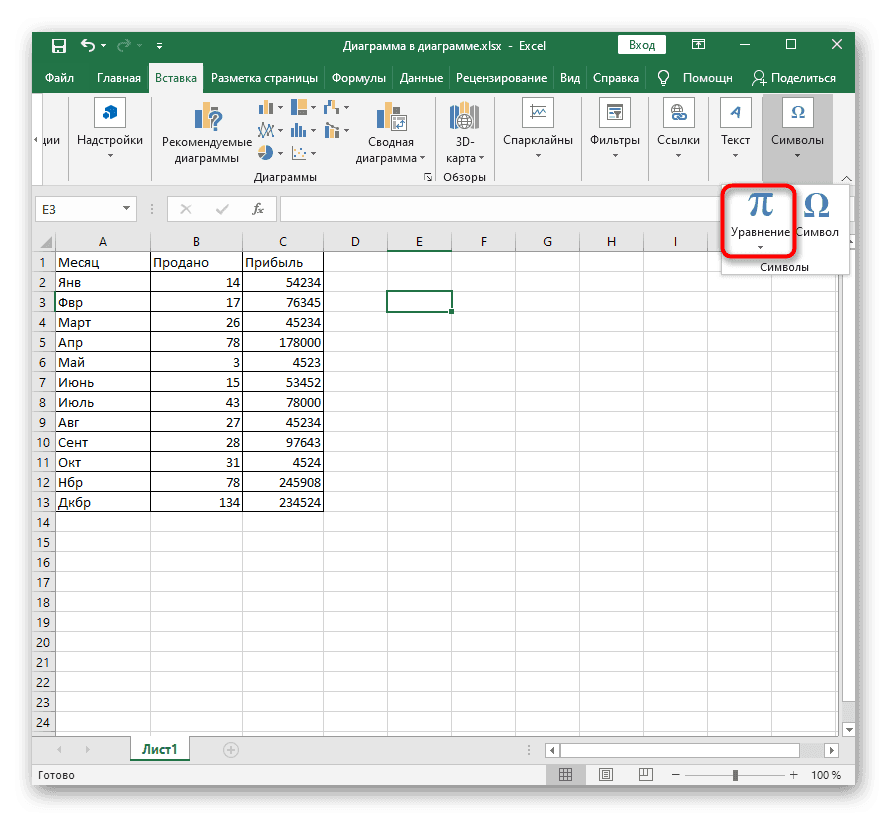Click the zoom slider handle in status bar
The height and width of the screenshot is (817, 887).
coord(735,775)
